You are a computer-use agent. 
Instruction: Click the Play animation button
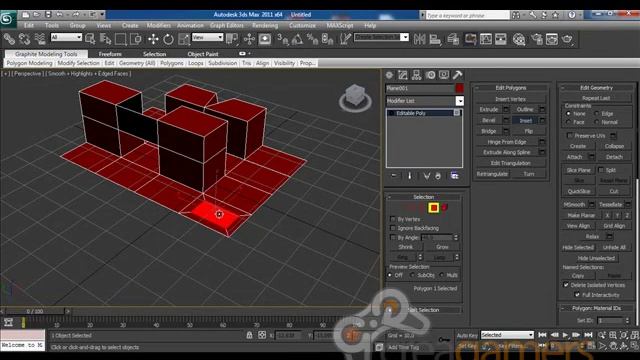coord(565,335)
